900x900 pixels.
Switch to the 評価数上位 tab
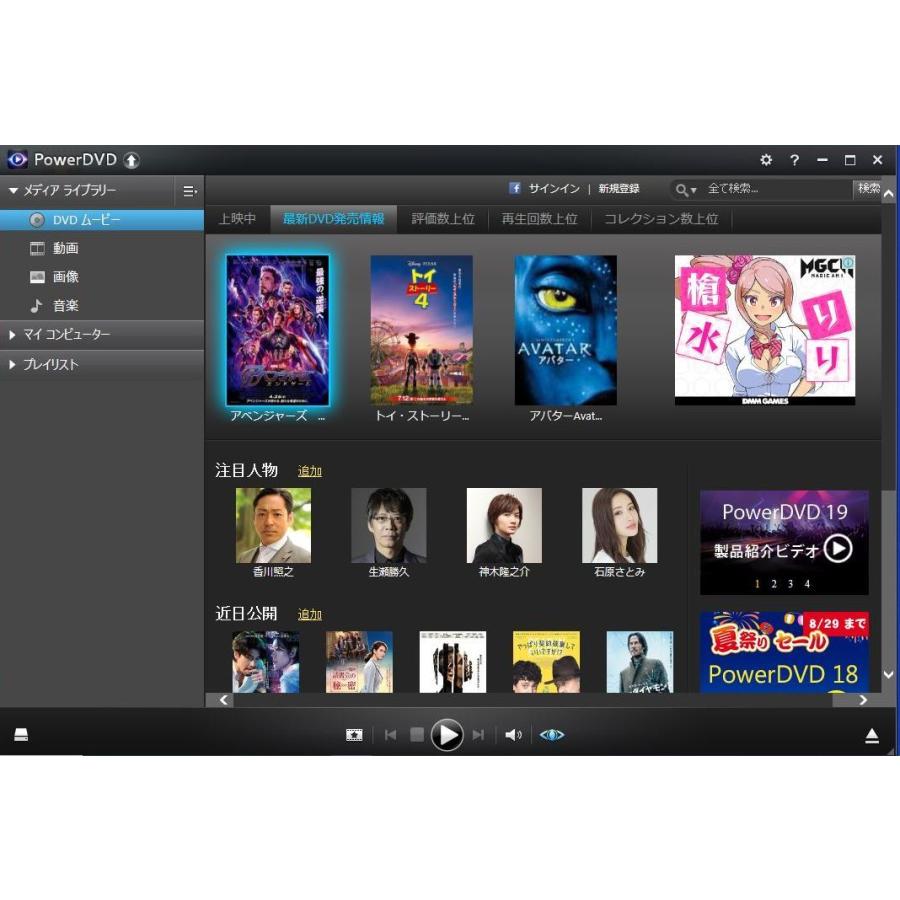[x=443, y=218]
